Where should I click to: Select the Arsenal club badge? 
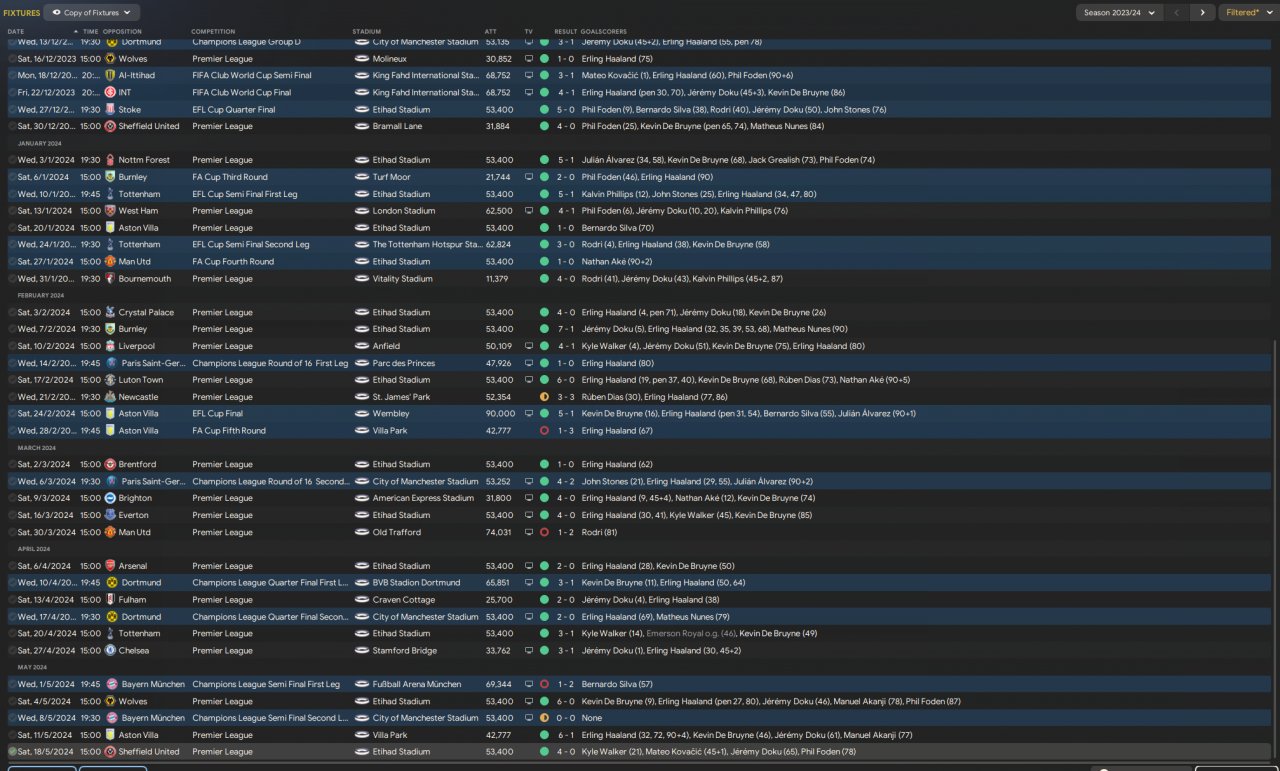[110, 566]
